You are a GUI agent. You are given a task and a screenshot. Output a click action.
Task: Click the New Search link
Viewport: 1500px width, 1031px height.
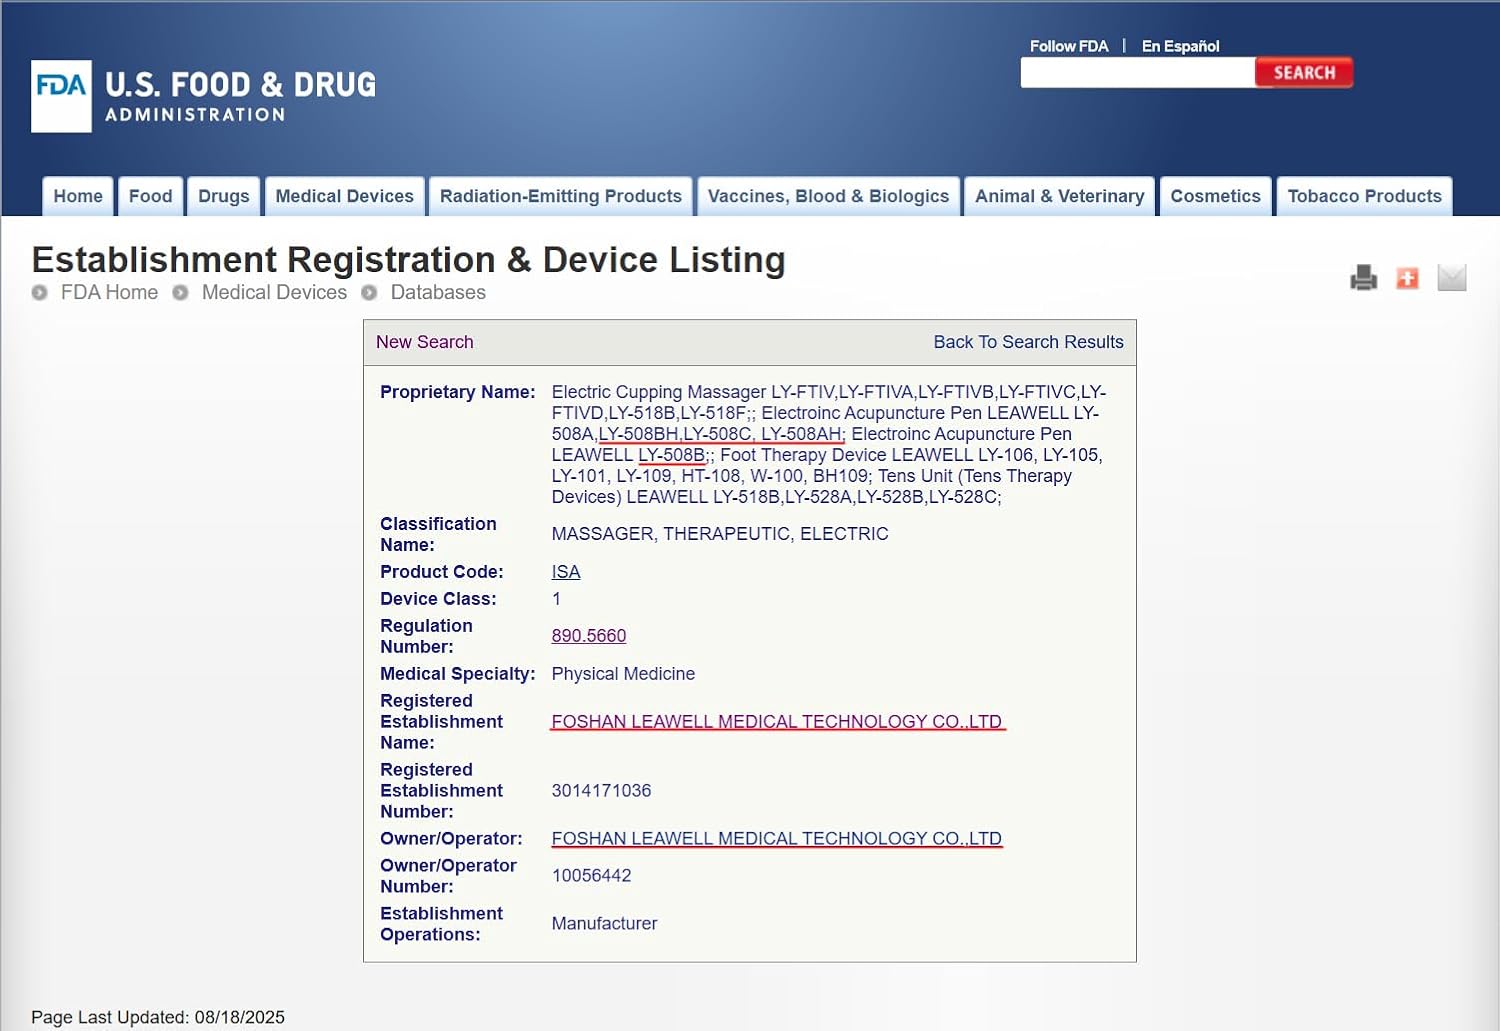[x=424, y=342]
